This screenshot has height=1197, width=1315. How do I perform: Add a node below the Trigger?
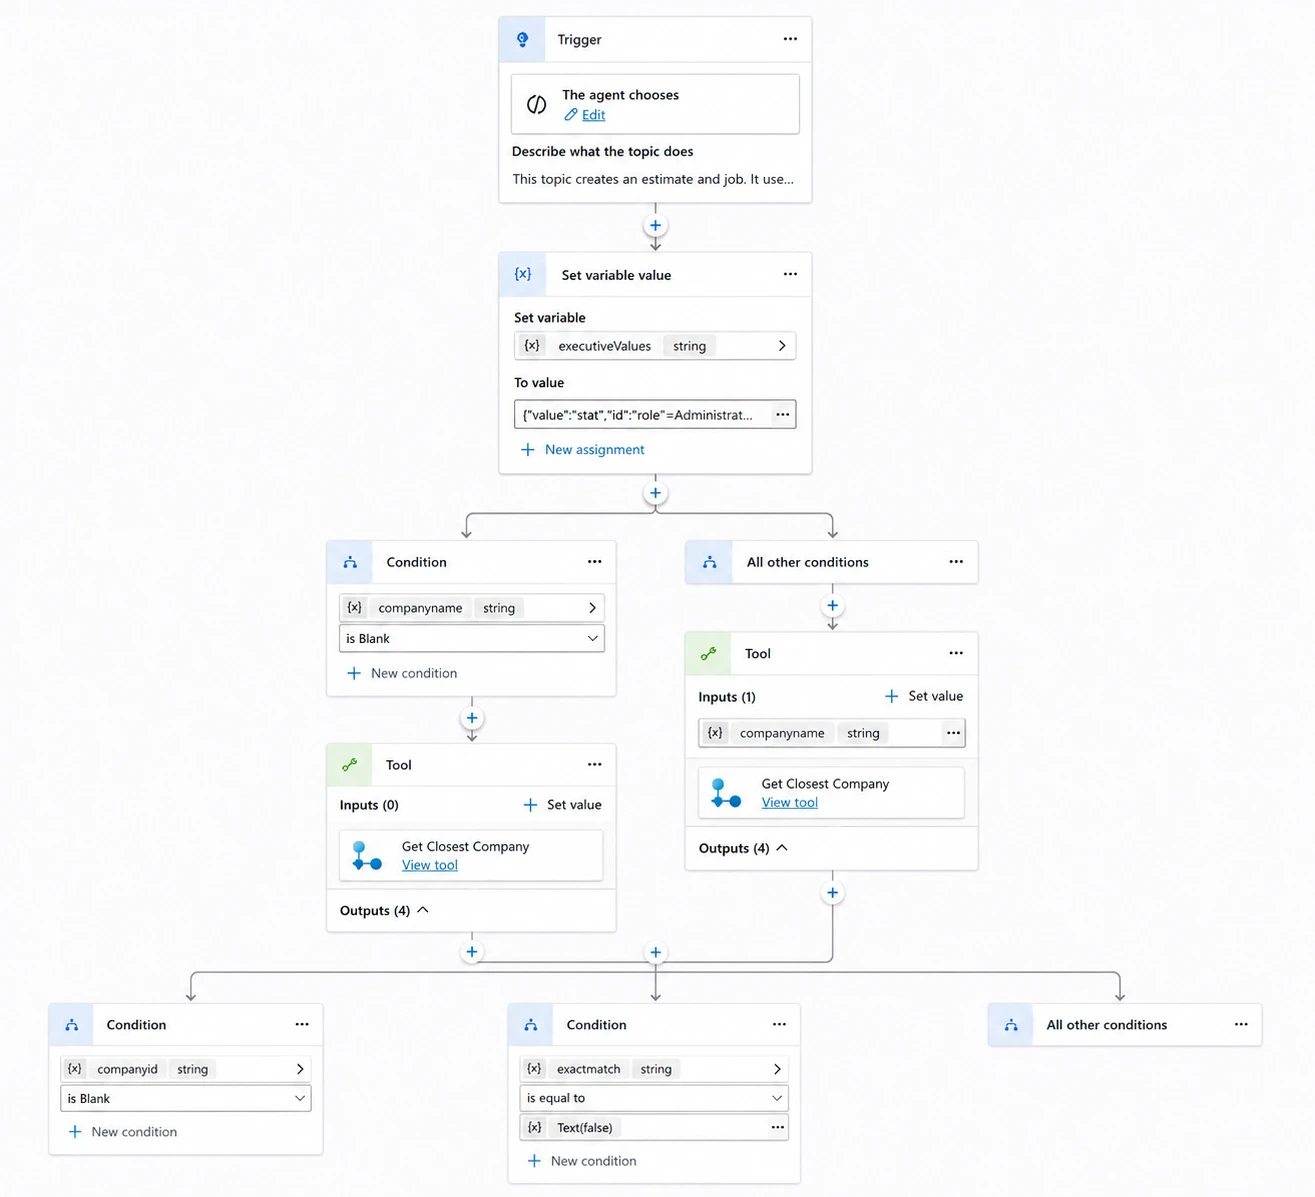click(x=655, y=226)
